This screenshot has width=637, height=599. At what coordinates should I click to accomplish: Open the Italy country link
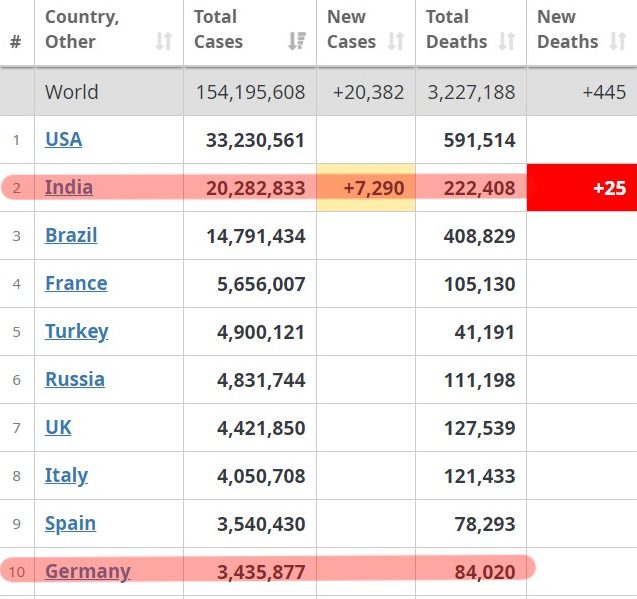click(x=66, y=475)
